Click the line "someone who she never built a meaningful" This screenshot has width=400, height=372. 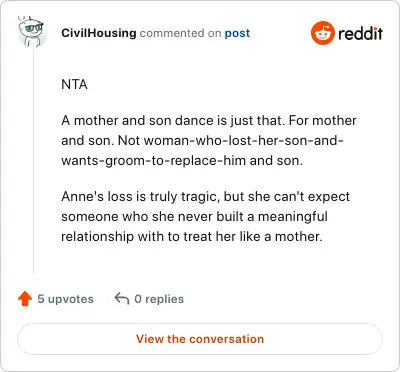pyautogui.click(x=194, y=217)
